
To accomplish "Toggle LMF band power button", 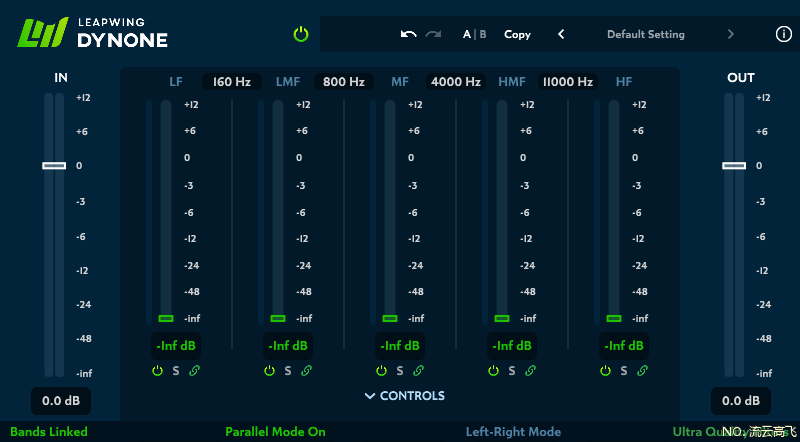I will click(x=269, y=371).
